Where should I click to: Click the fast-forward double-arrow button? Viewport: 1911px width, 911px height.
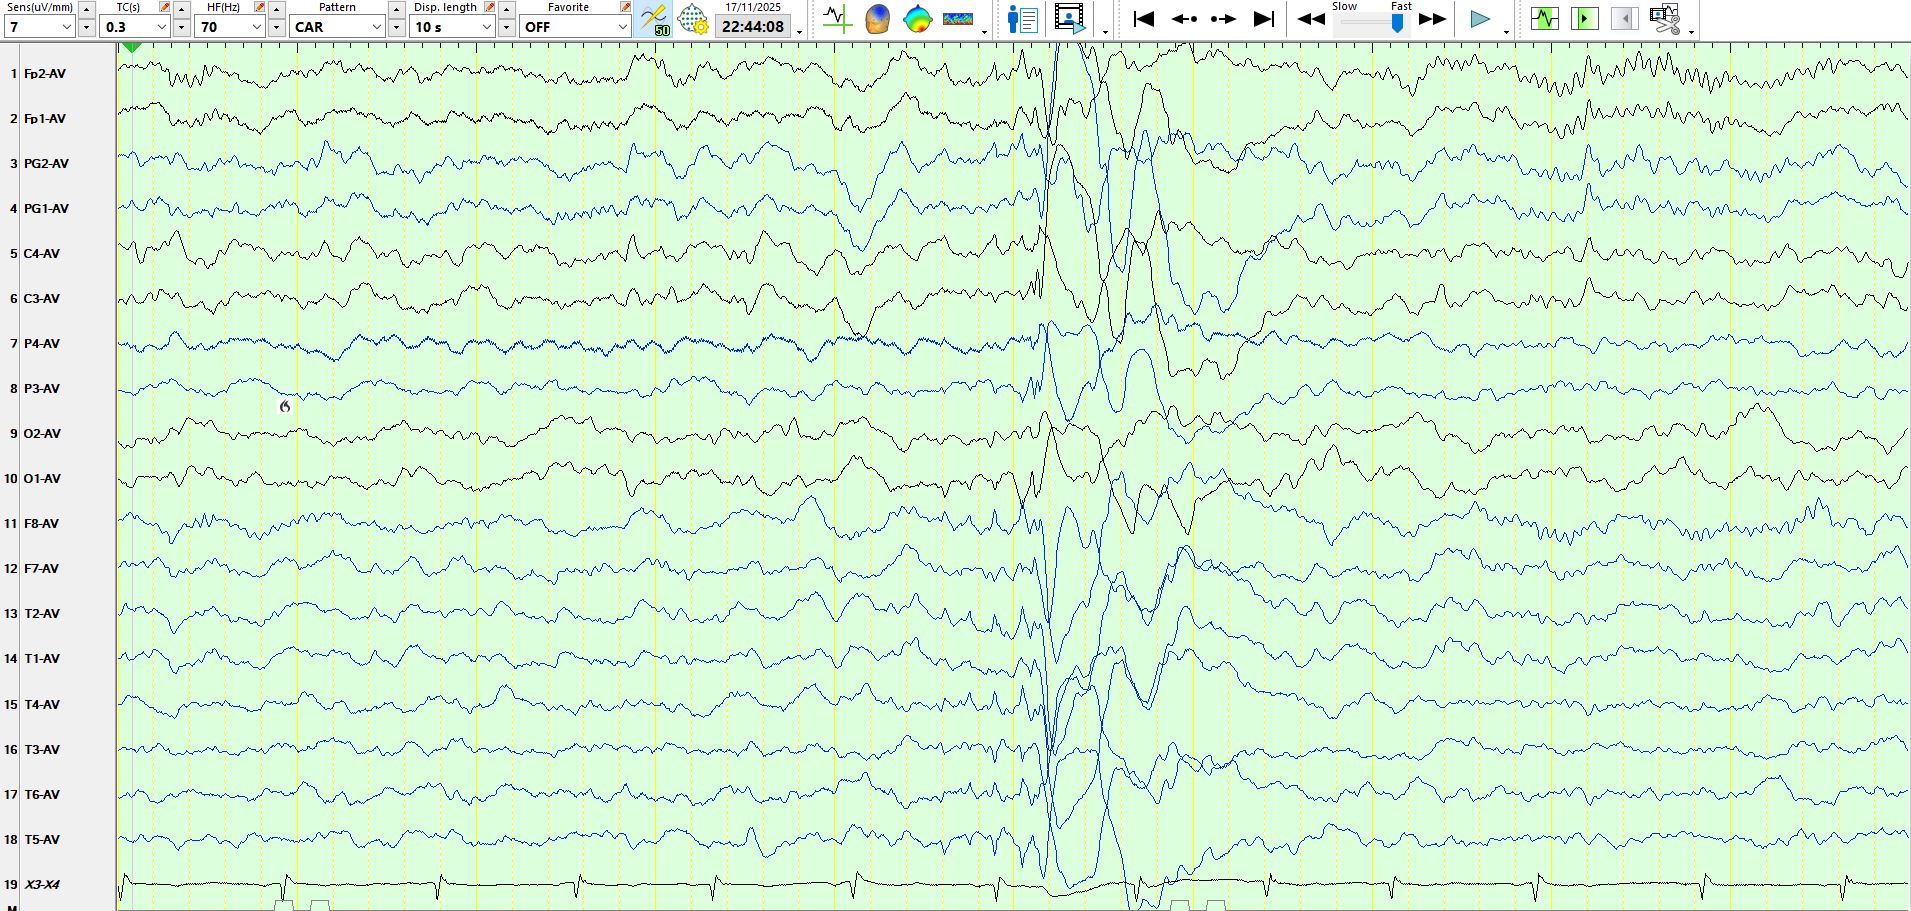[1432, 19]
